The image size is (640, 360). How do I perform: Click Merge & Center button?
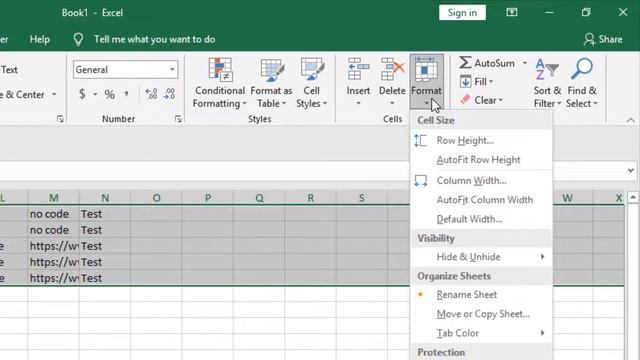click(x=23, y=94)
